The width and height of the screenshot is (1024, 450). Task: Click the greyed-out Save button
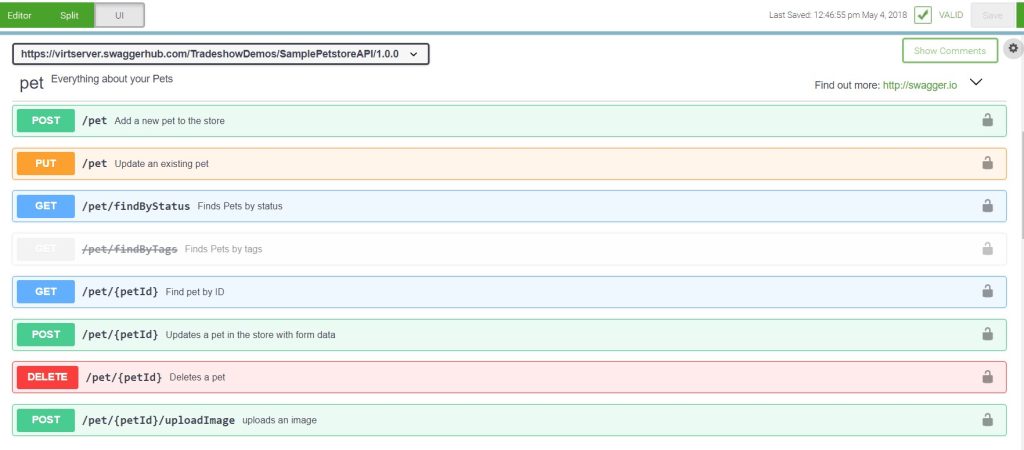tap(993, 15)
